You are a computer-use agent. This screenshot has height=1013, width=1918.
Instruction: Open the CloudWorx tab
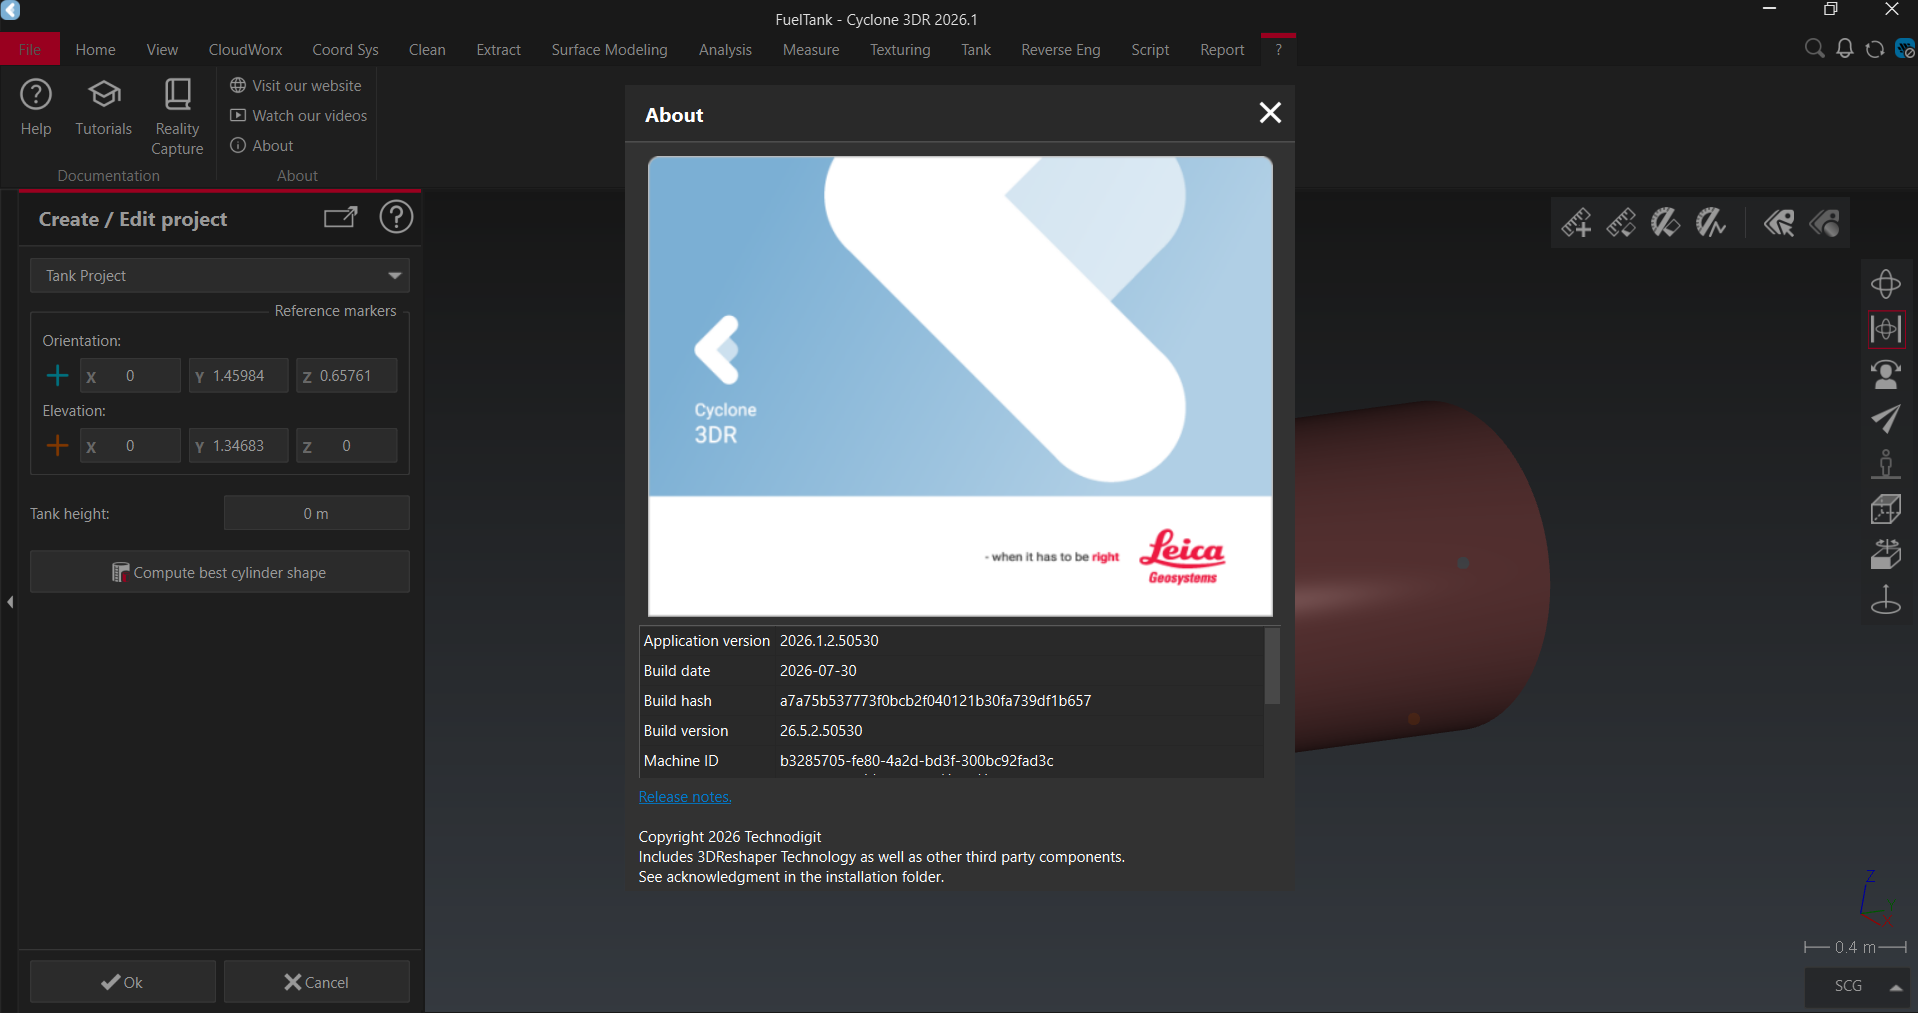pos(245,50)
